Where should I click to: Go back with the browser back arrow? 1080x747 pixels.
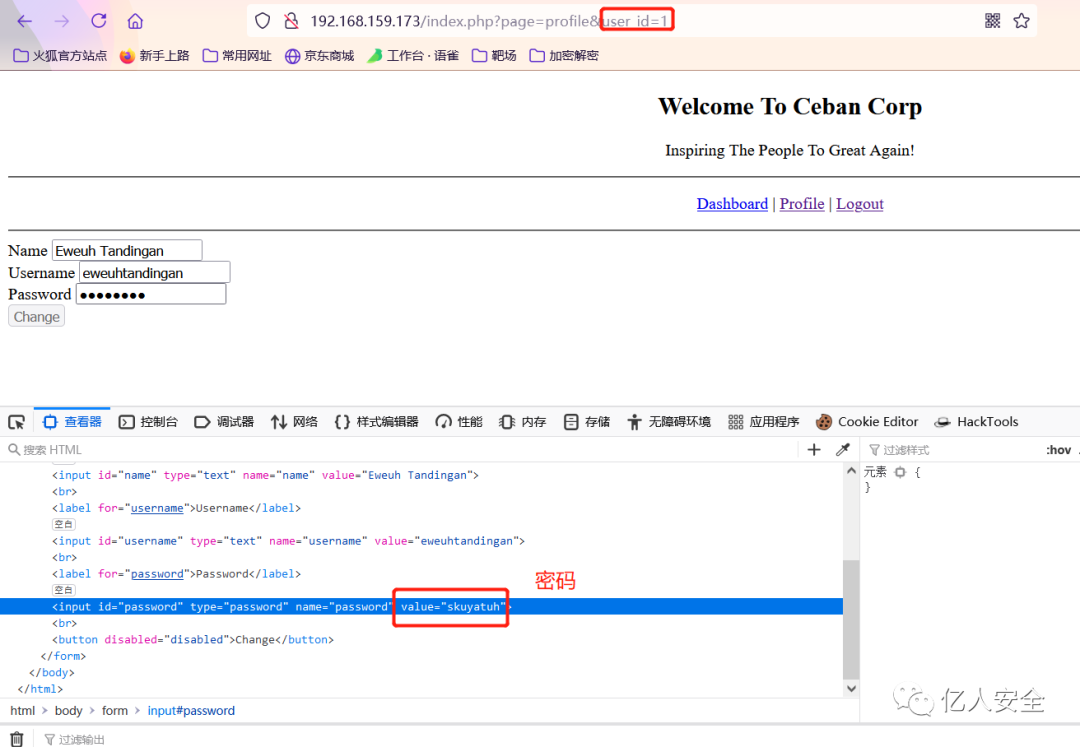(25, 21)
